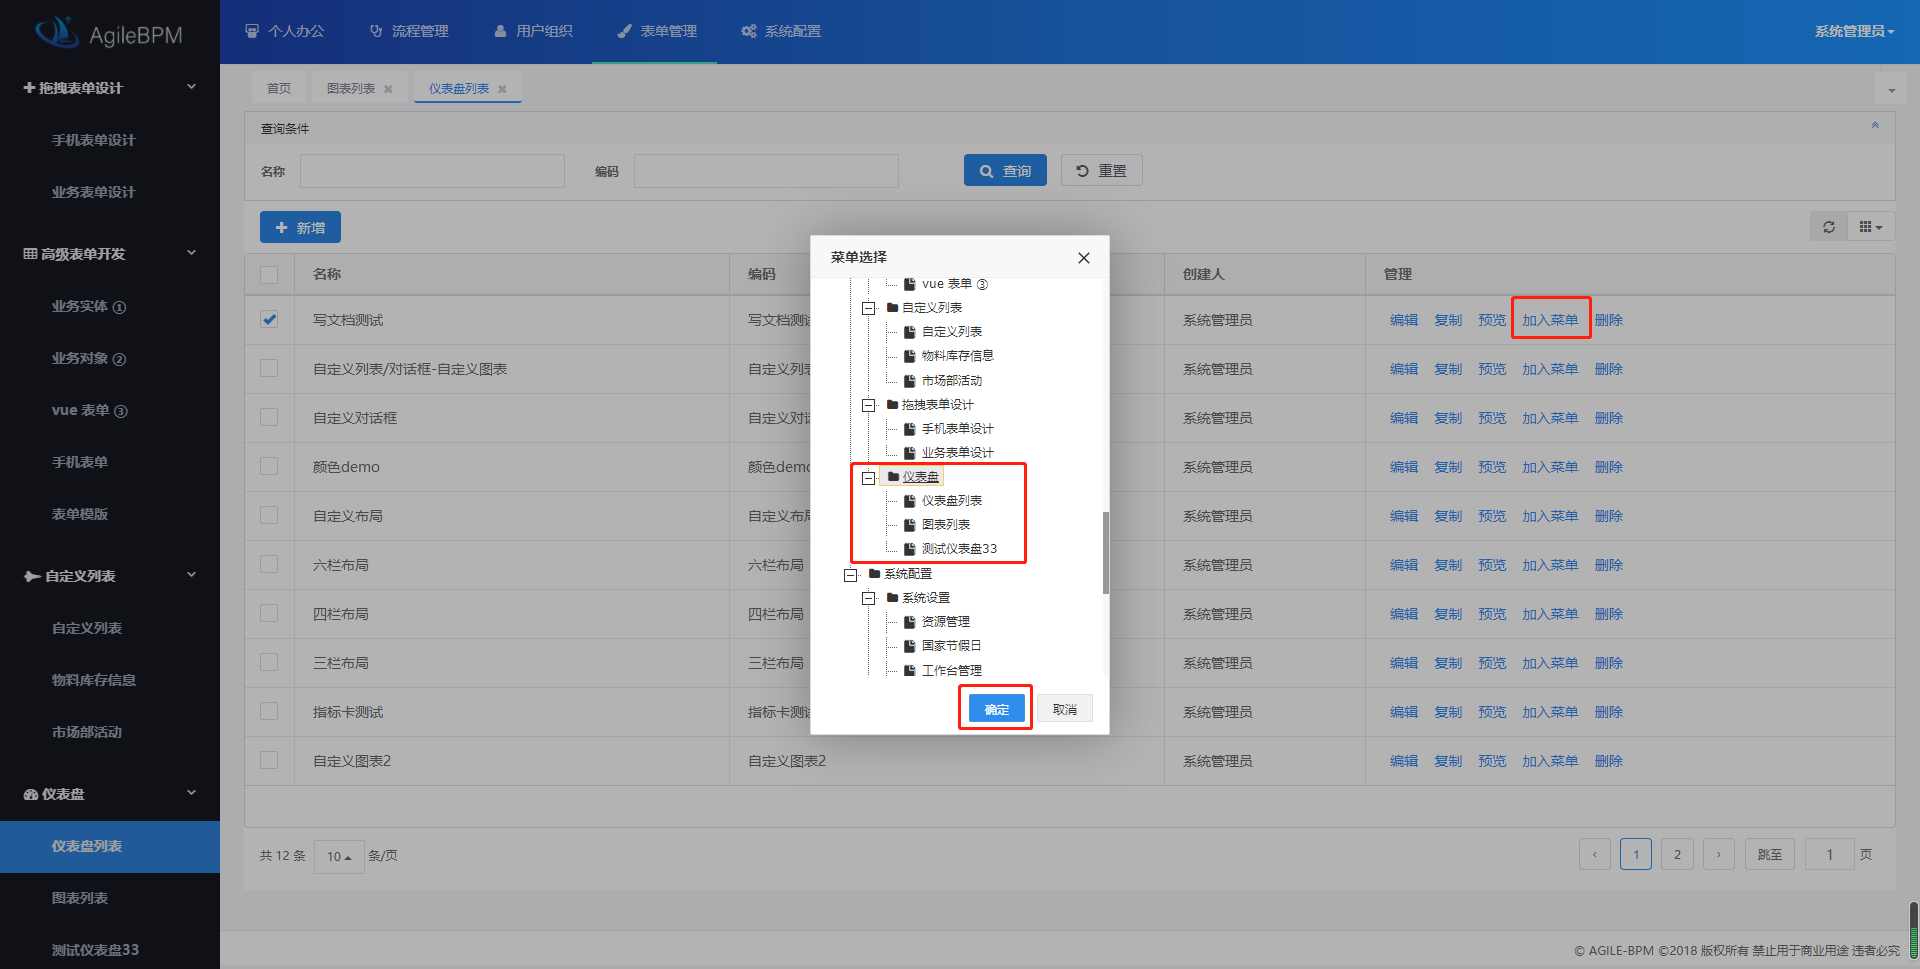Click the dialog tree vertical scrollbar
The width and height of the screenshot is (1920, 969).
pos(1105,552)
